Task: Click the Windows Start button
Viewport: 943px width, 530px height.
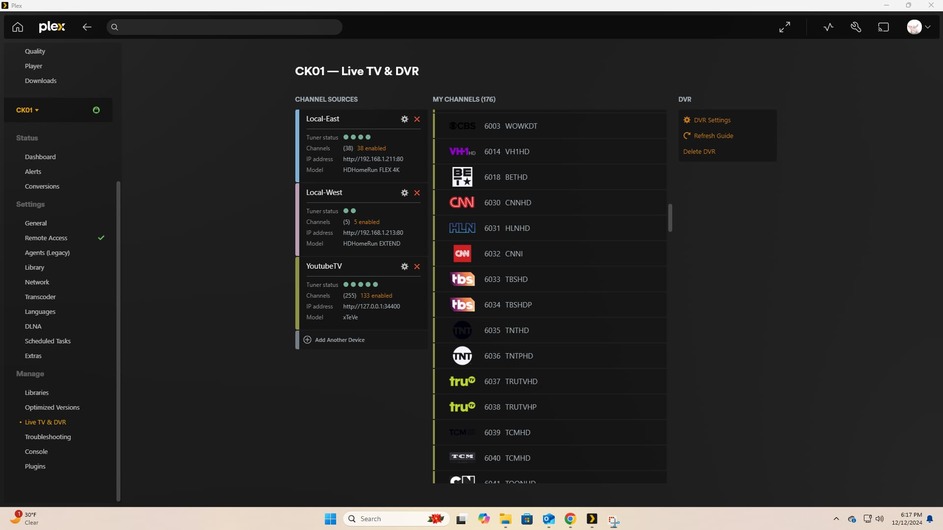Action: [x=330, y=519]
